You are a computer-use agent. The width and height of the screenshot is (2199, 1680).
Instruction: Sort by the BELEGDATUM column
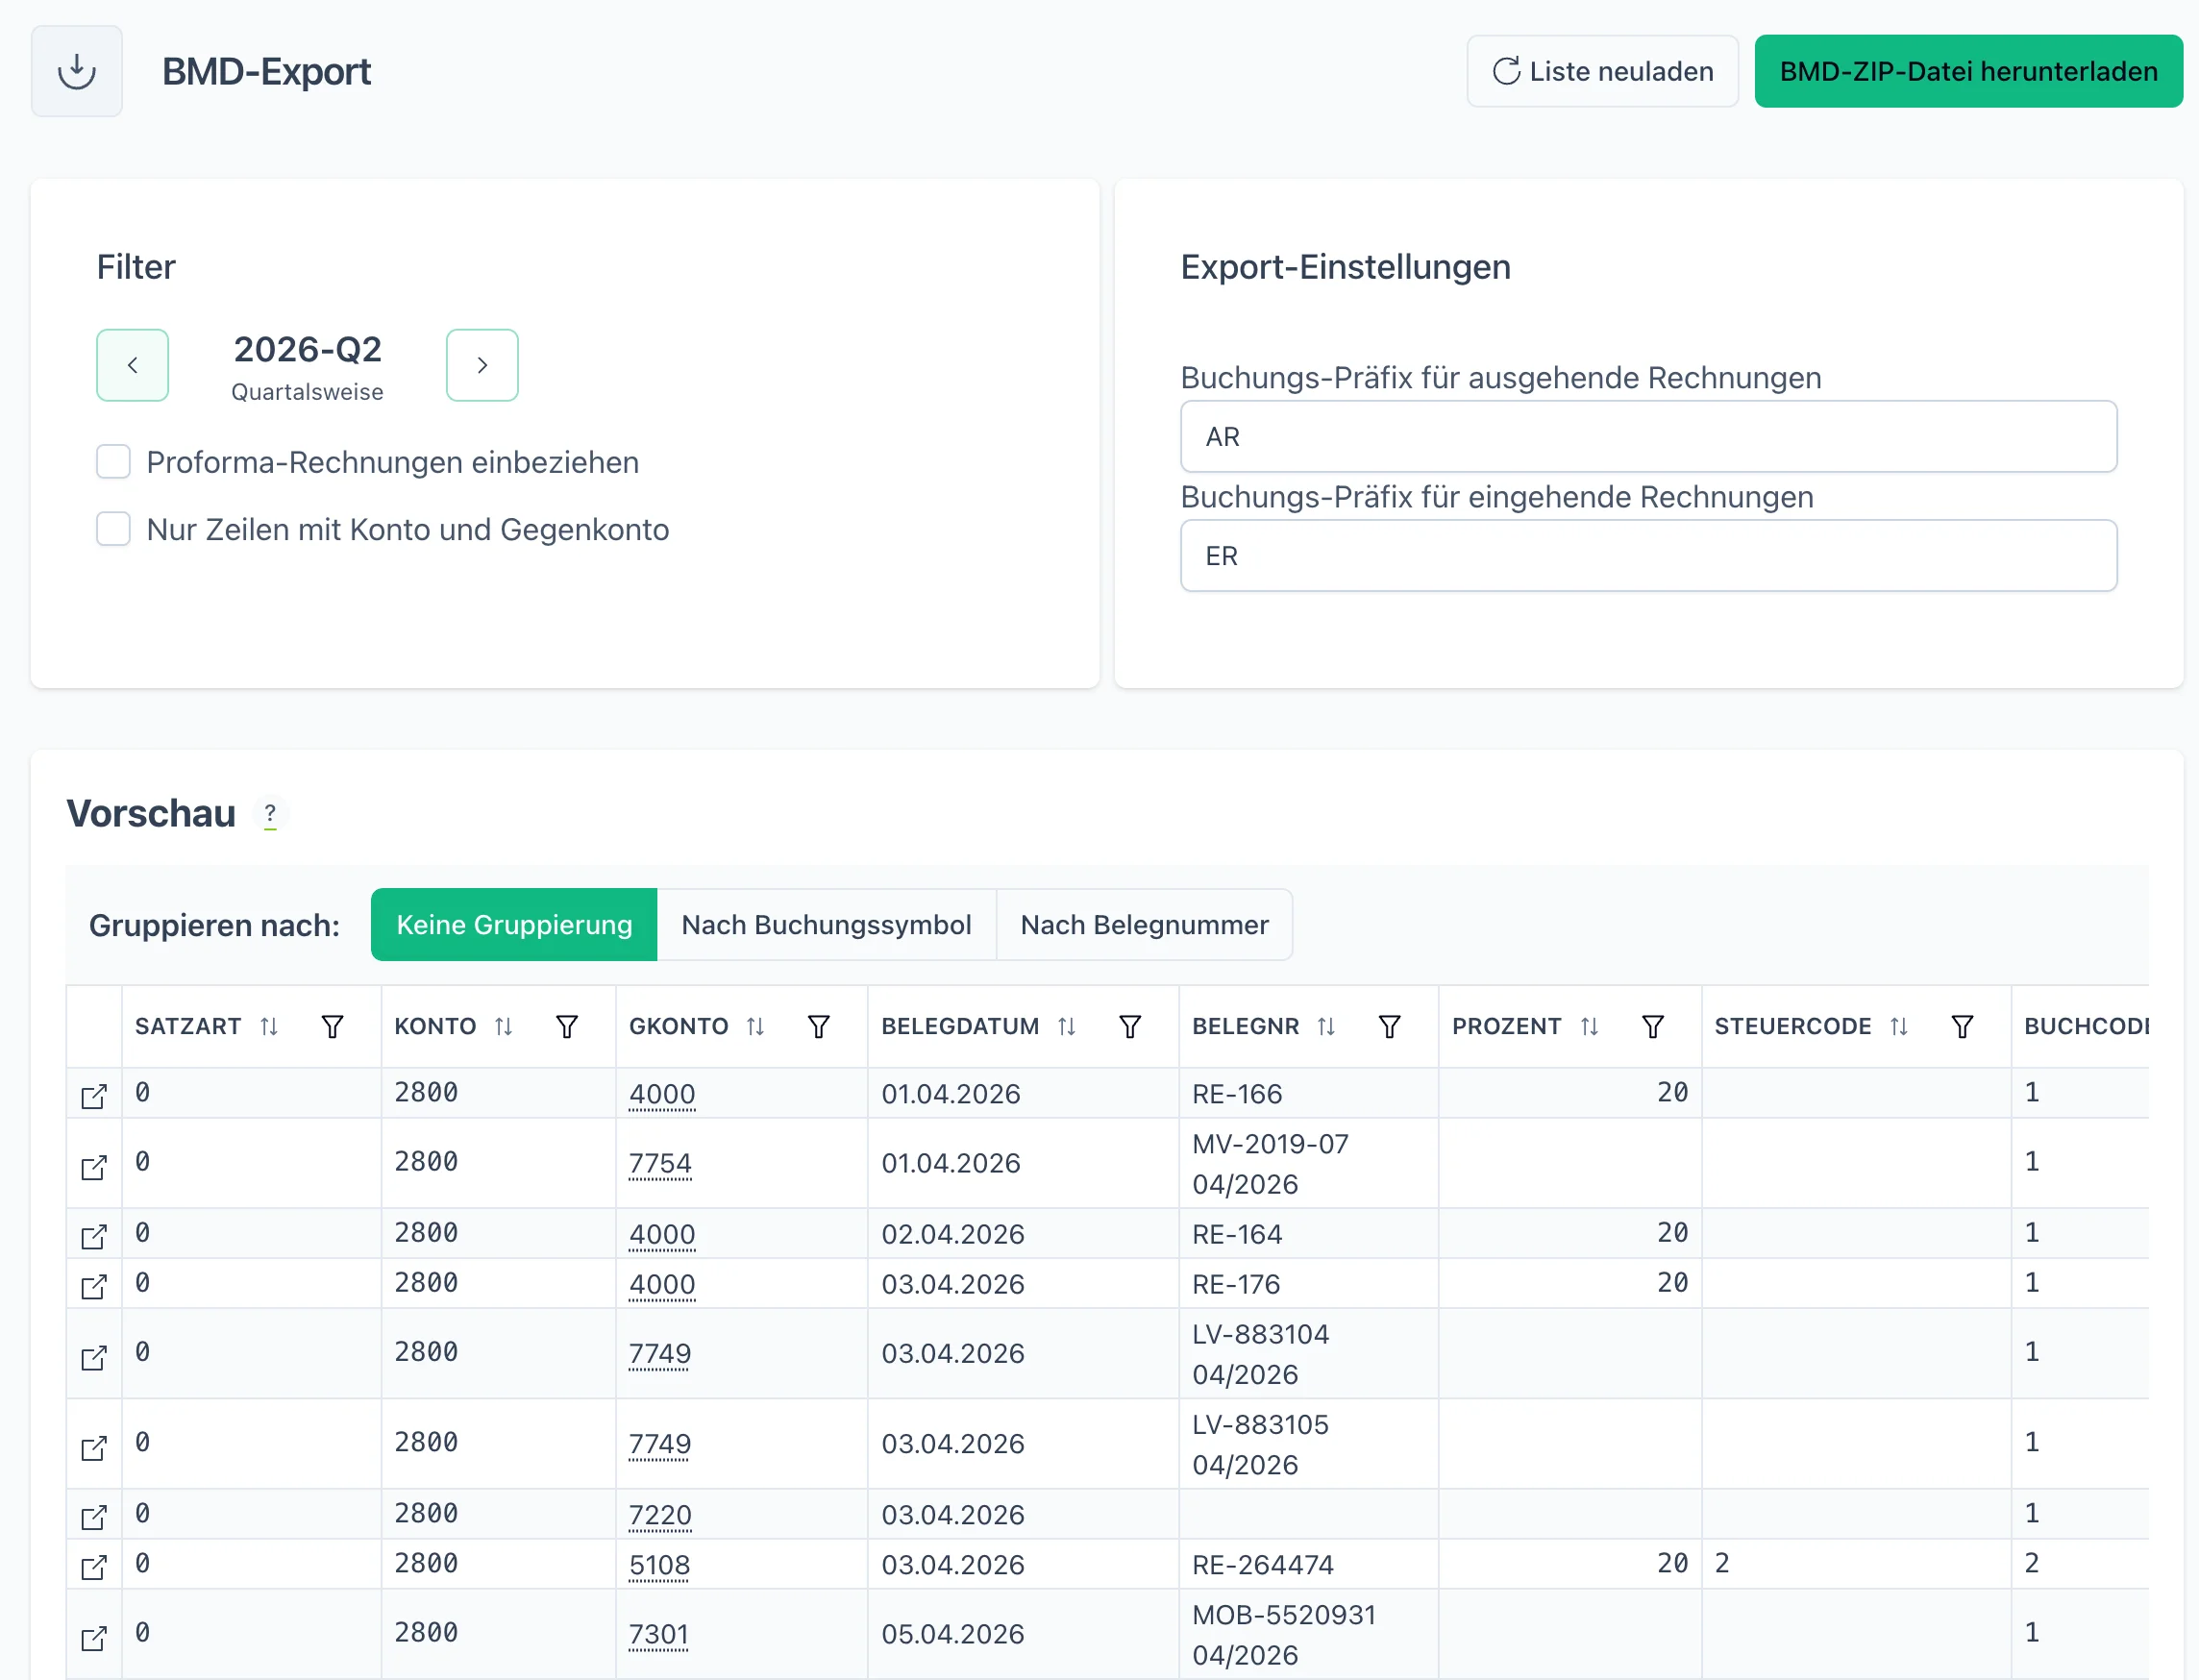1067,1026
